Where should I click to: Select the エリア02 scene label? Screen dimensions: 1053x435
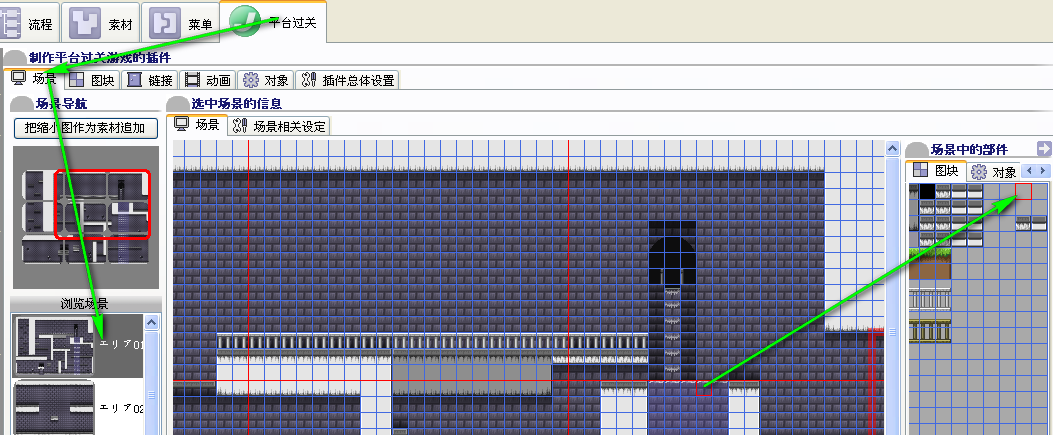point(122,407)
